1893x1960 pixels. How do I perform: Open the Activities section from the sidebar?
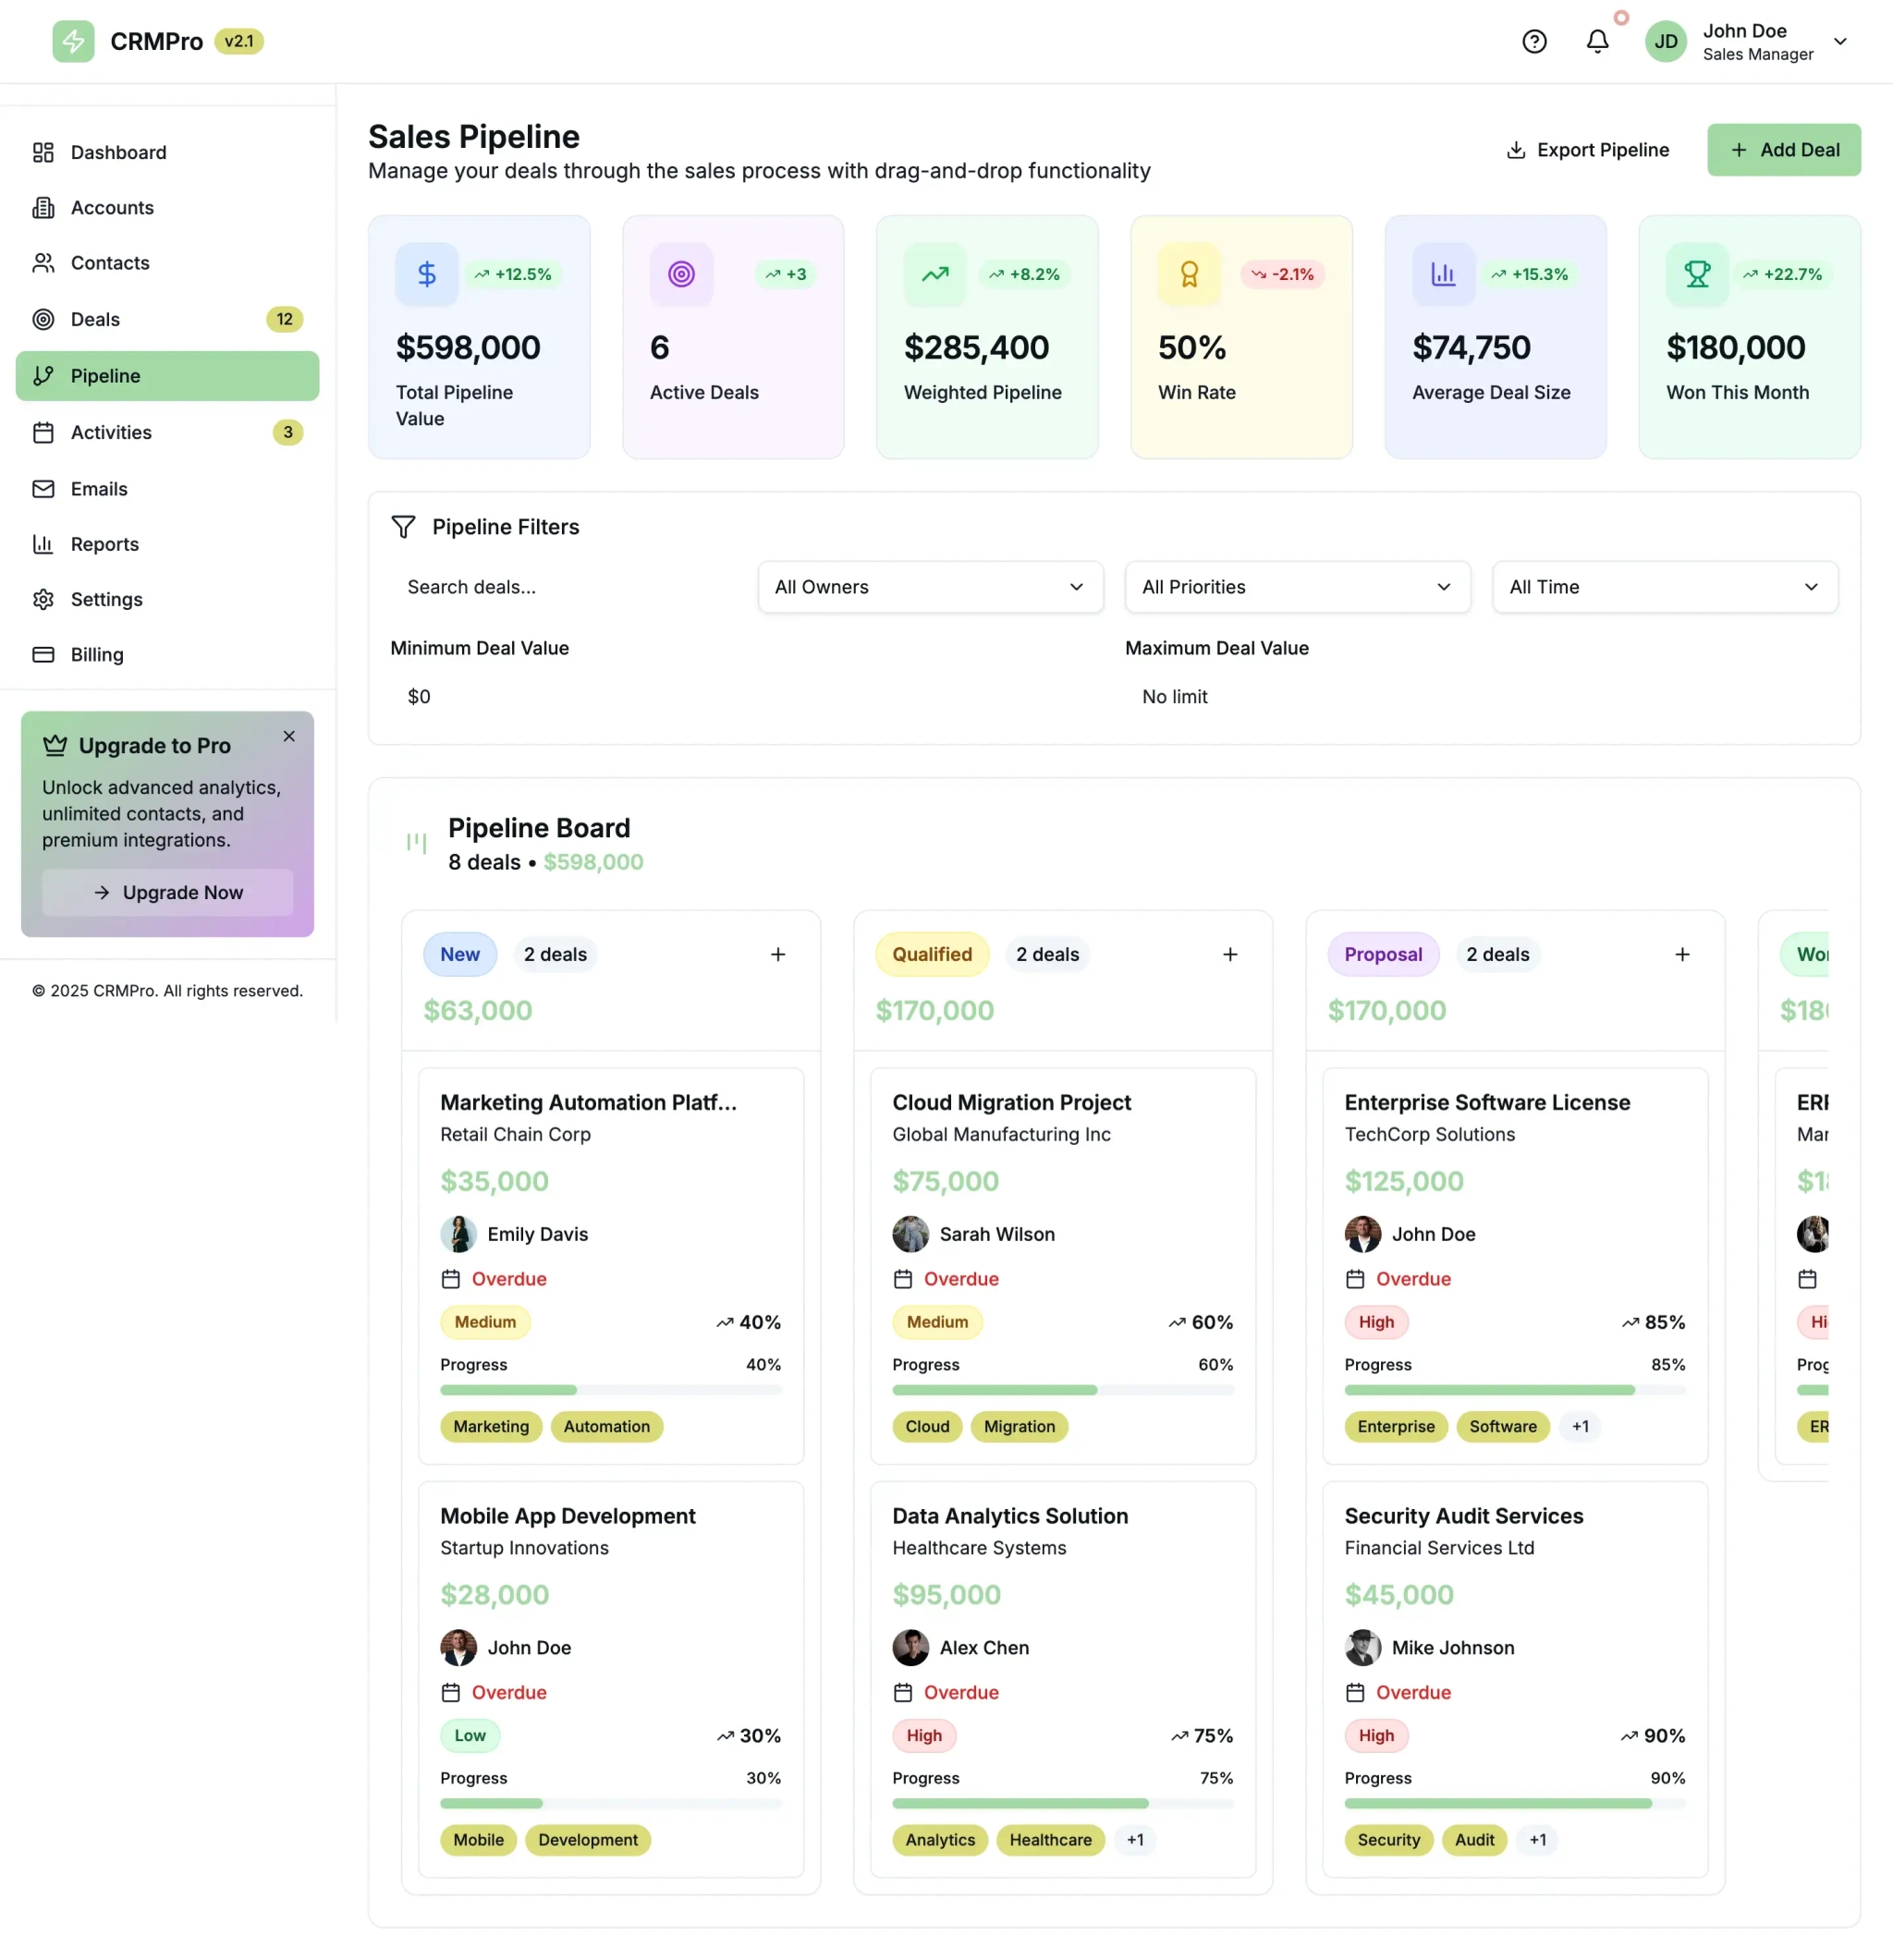[x=110, y=432]
